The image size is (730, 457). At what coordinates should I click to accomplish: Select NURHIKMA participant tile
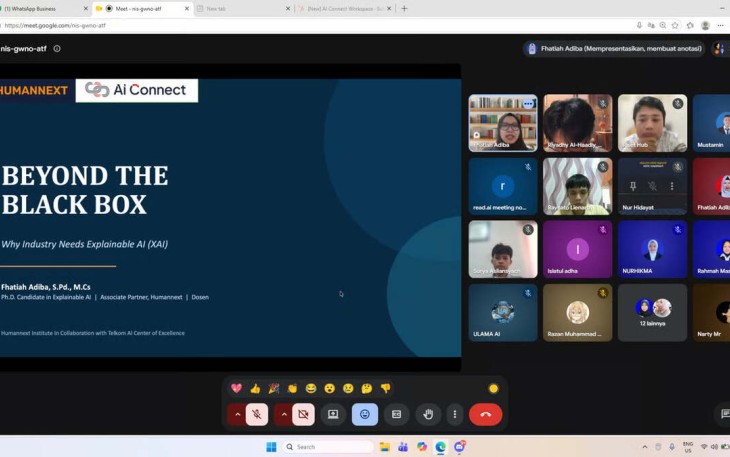click(652, 249)
